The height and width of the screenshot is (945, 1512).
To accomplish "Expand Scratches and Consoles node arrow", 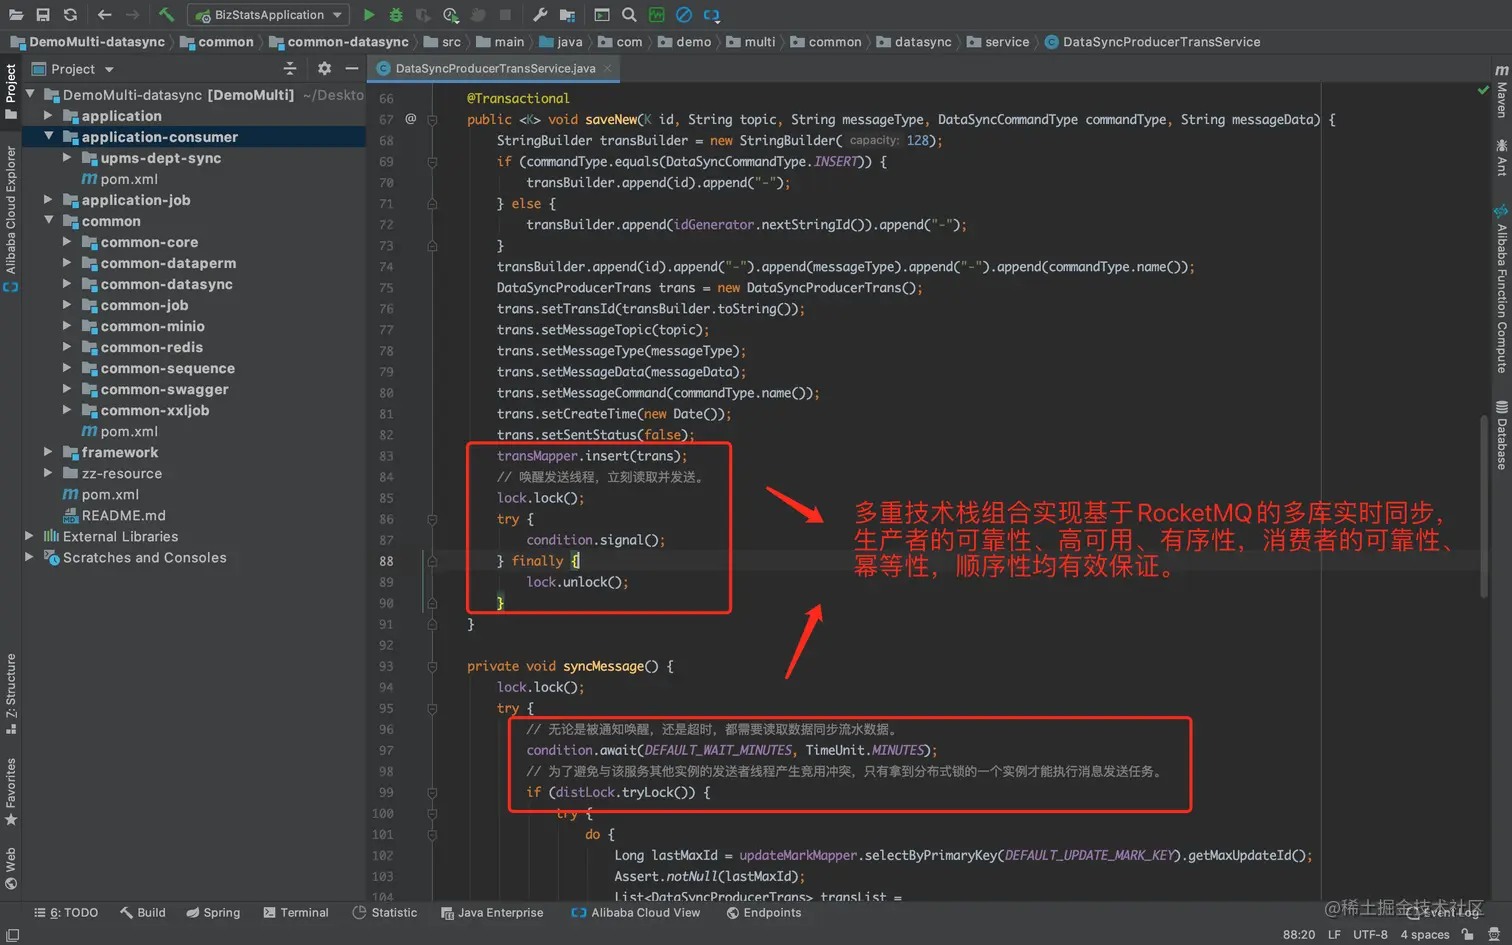I will coord(30,557).
